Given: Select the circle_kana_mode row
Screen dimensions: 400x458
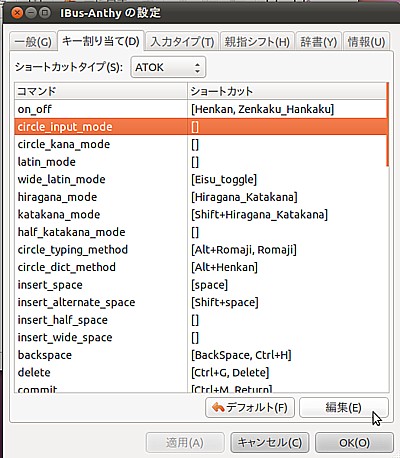Looking at the screenshot, I should [200, 144].
